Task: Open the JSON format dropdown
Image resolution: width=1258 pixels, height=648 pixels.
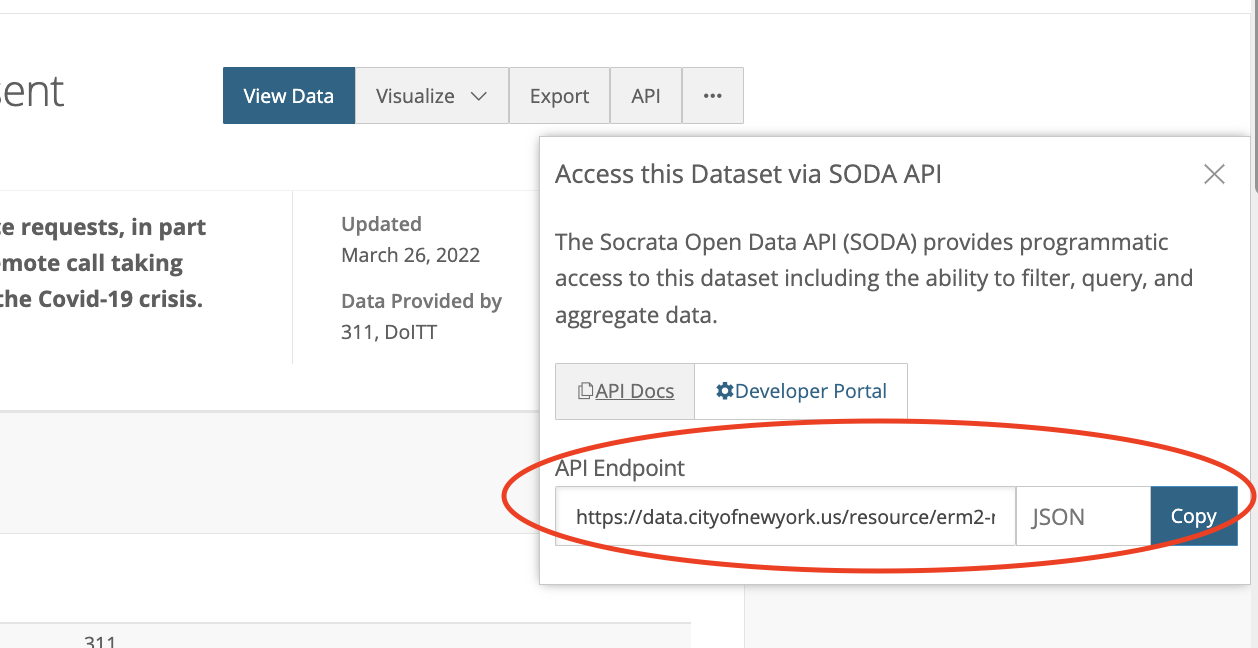Action: (1082, 517)
